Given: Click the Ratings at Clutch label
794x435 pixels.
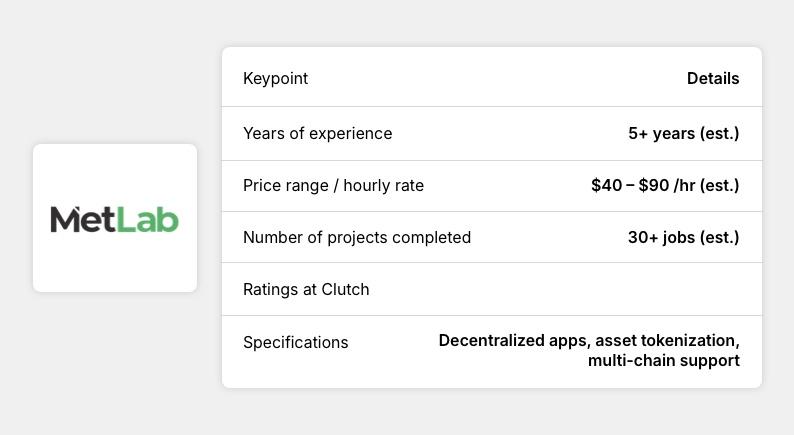Looking at the screenshot, I should coord(306,290).
